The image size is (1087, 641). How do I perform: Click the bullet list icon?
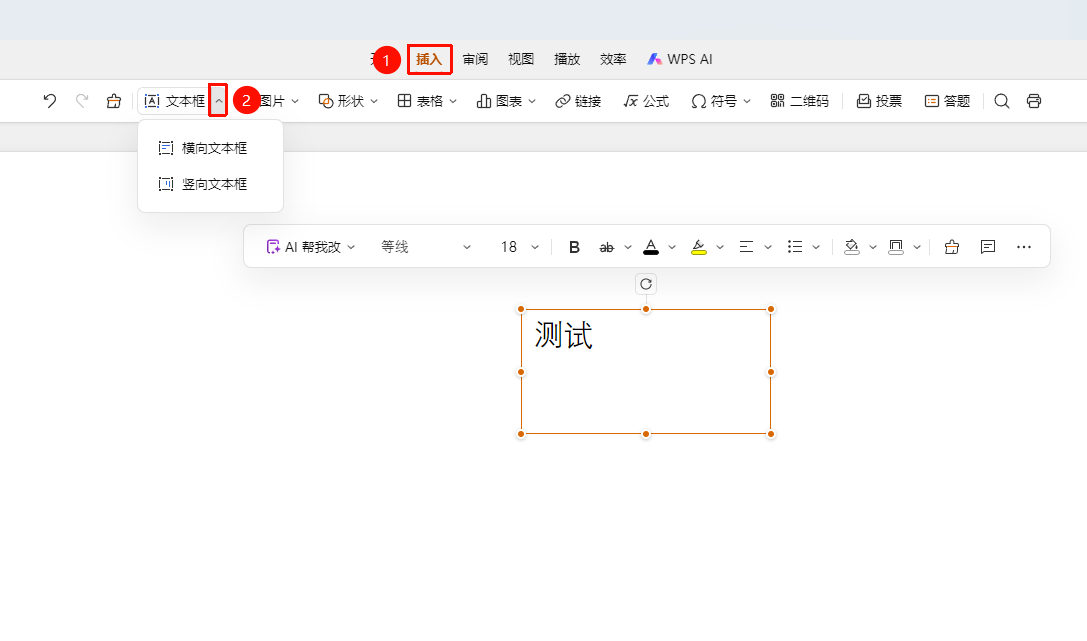tap(795, 247)
